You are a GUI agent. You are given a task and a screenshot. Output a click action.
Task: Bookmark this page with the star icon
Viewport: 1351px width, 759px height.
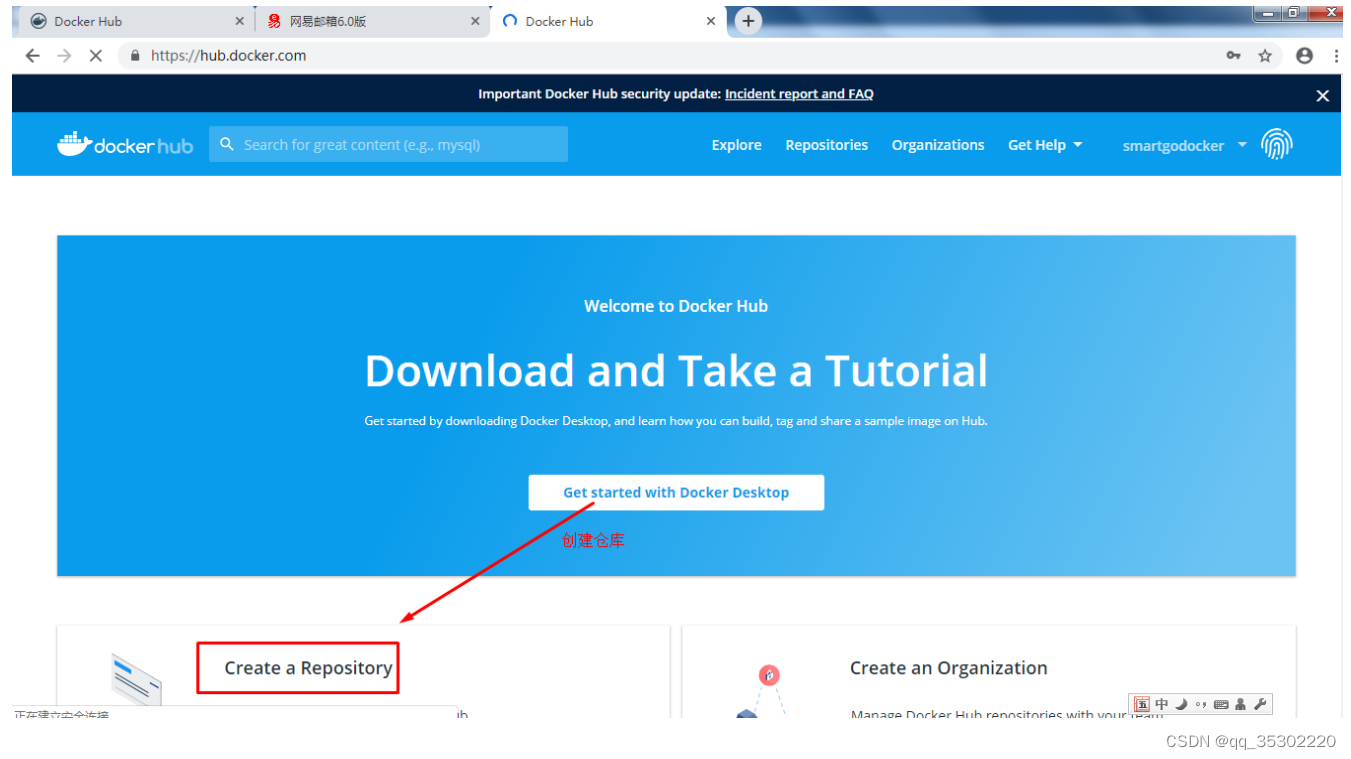(1265, 56)
